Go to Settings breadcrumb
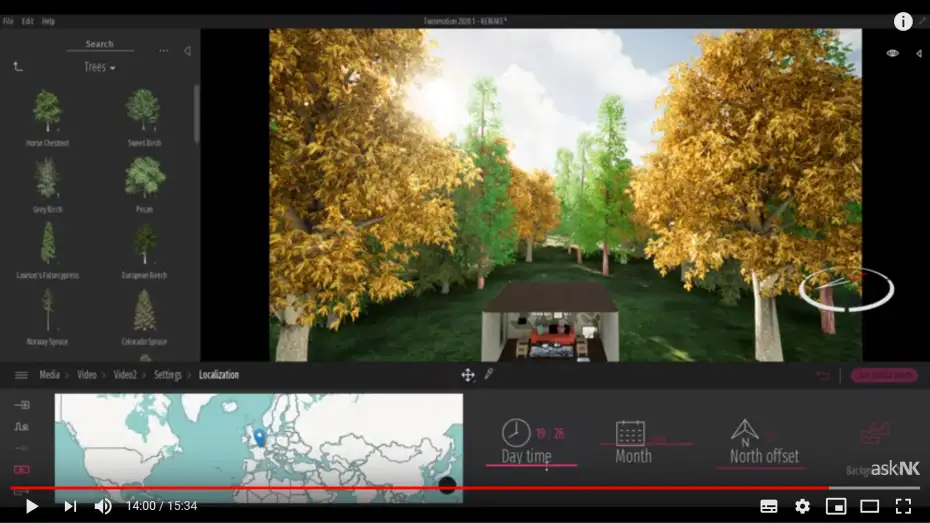This screenshot has width=930, height=523. 168,375
